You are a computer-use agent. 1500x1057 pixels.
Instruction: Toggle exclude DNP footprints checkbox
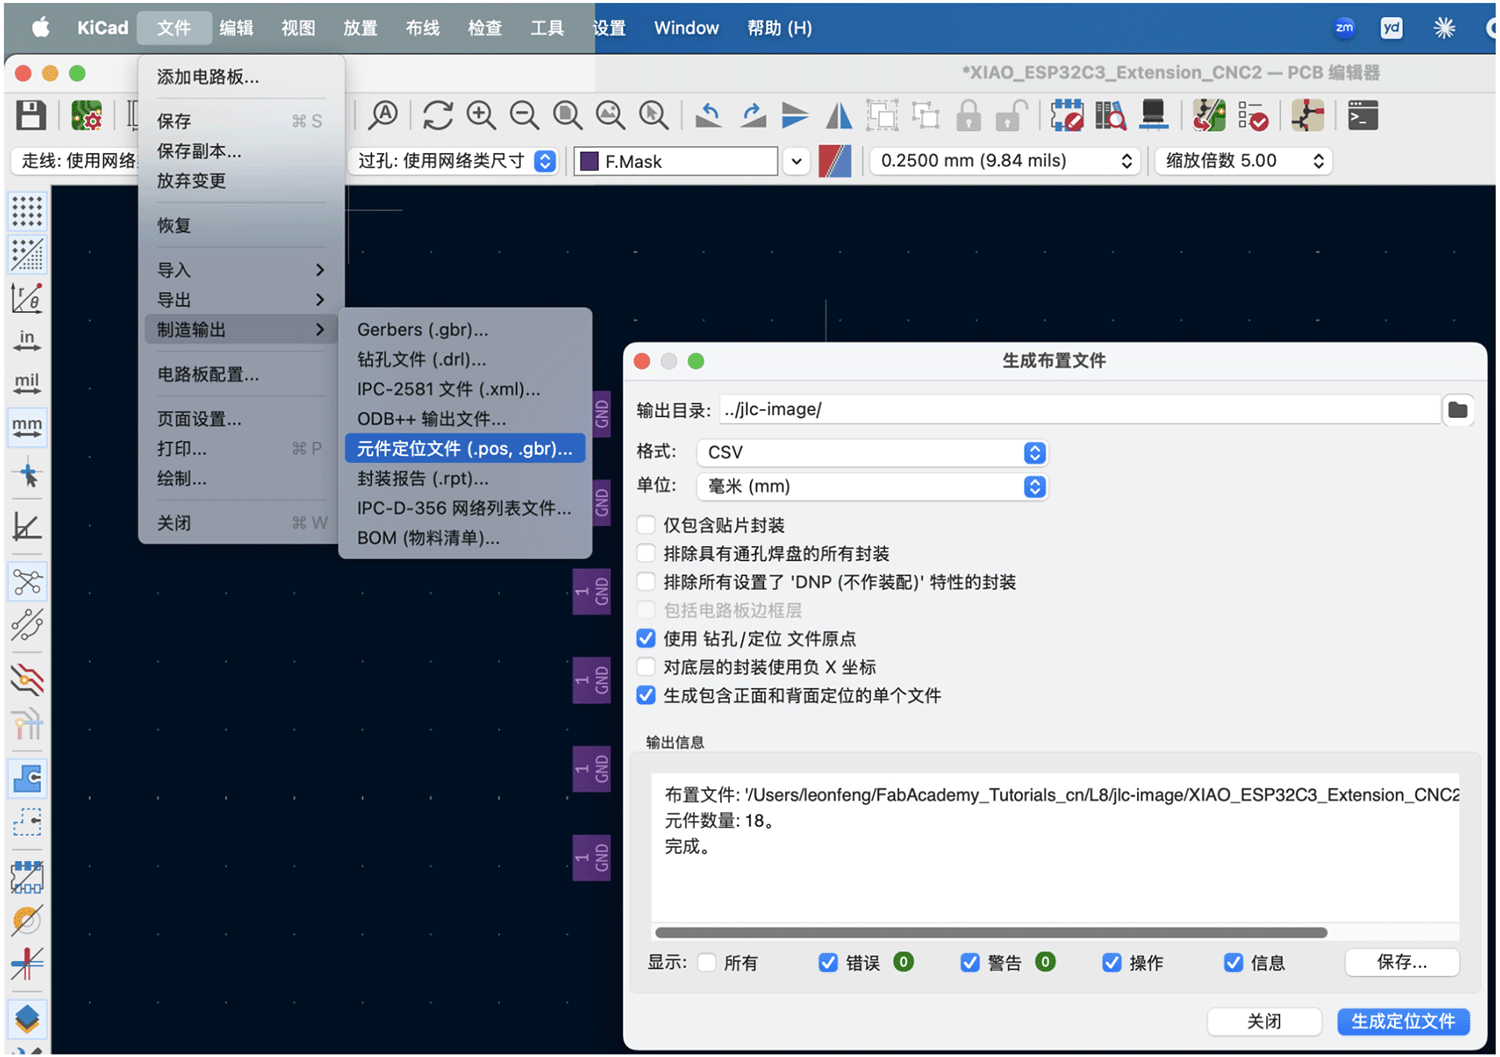click(x=646, y=582)
